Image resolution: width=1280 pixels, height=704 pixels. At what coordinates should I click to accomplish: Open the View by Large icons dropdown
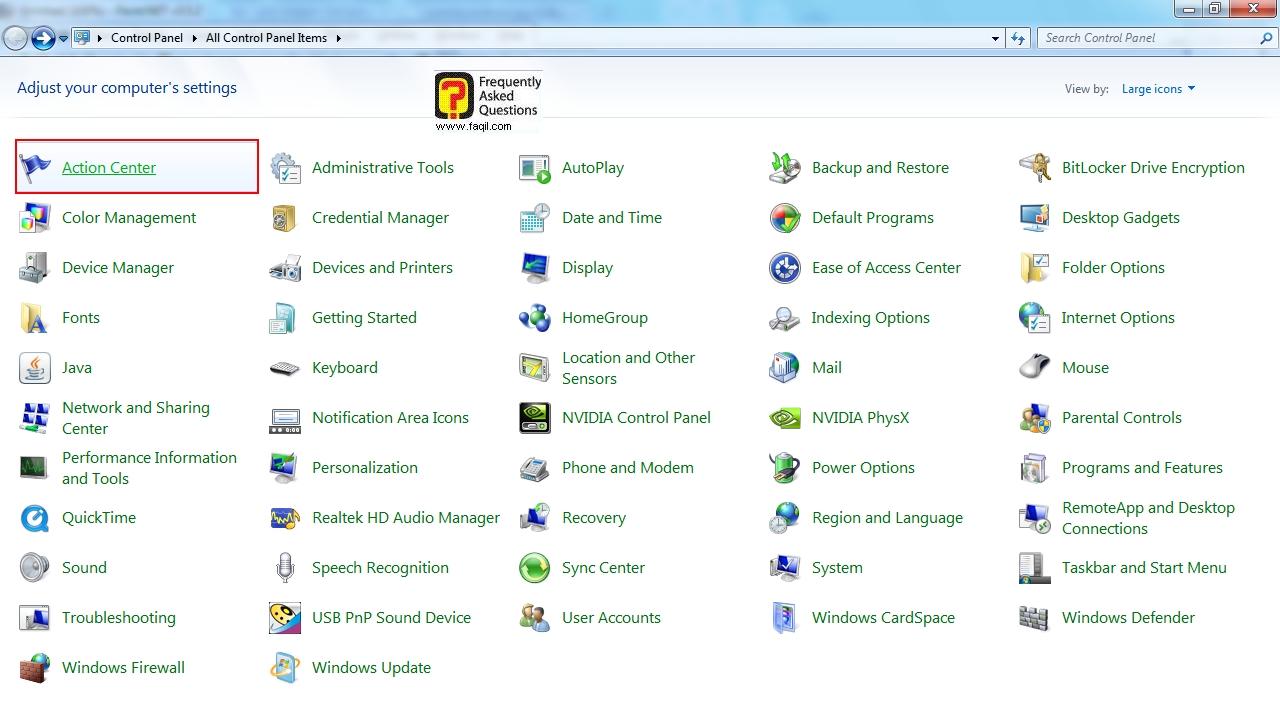click(1158, 89)
